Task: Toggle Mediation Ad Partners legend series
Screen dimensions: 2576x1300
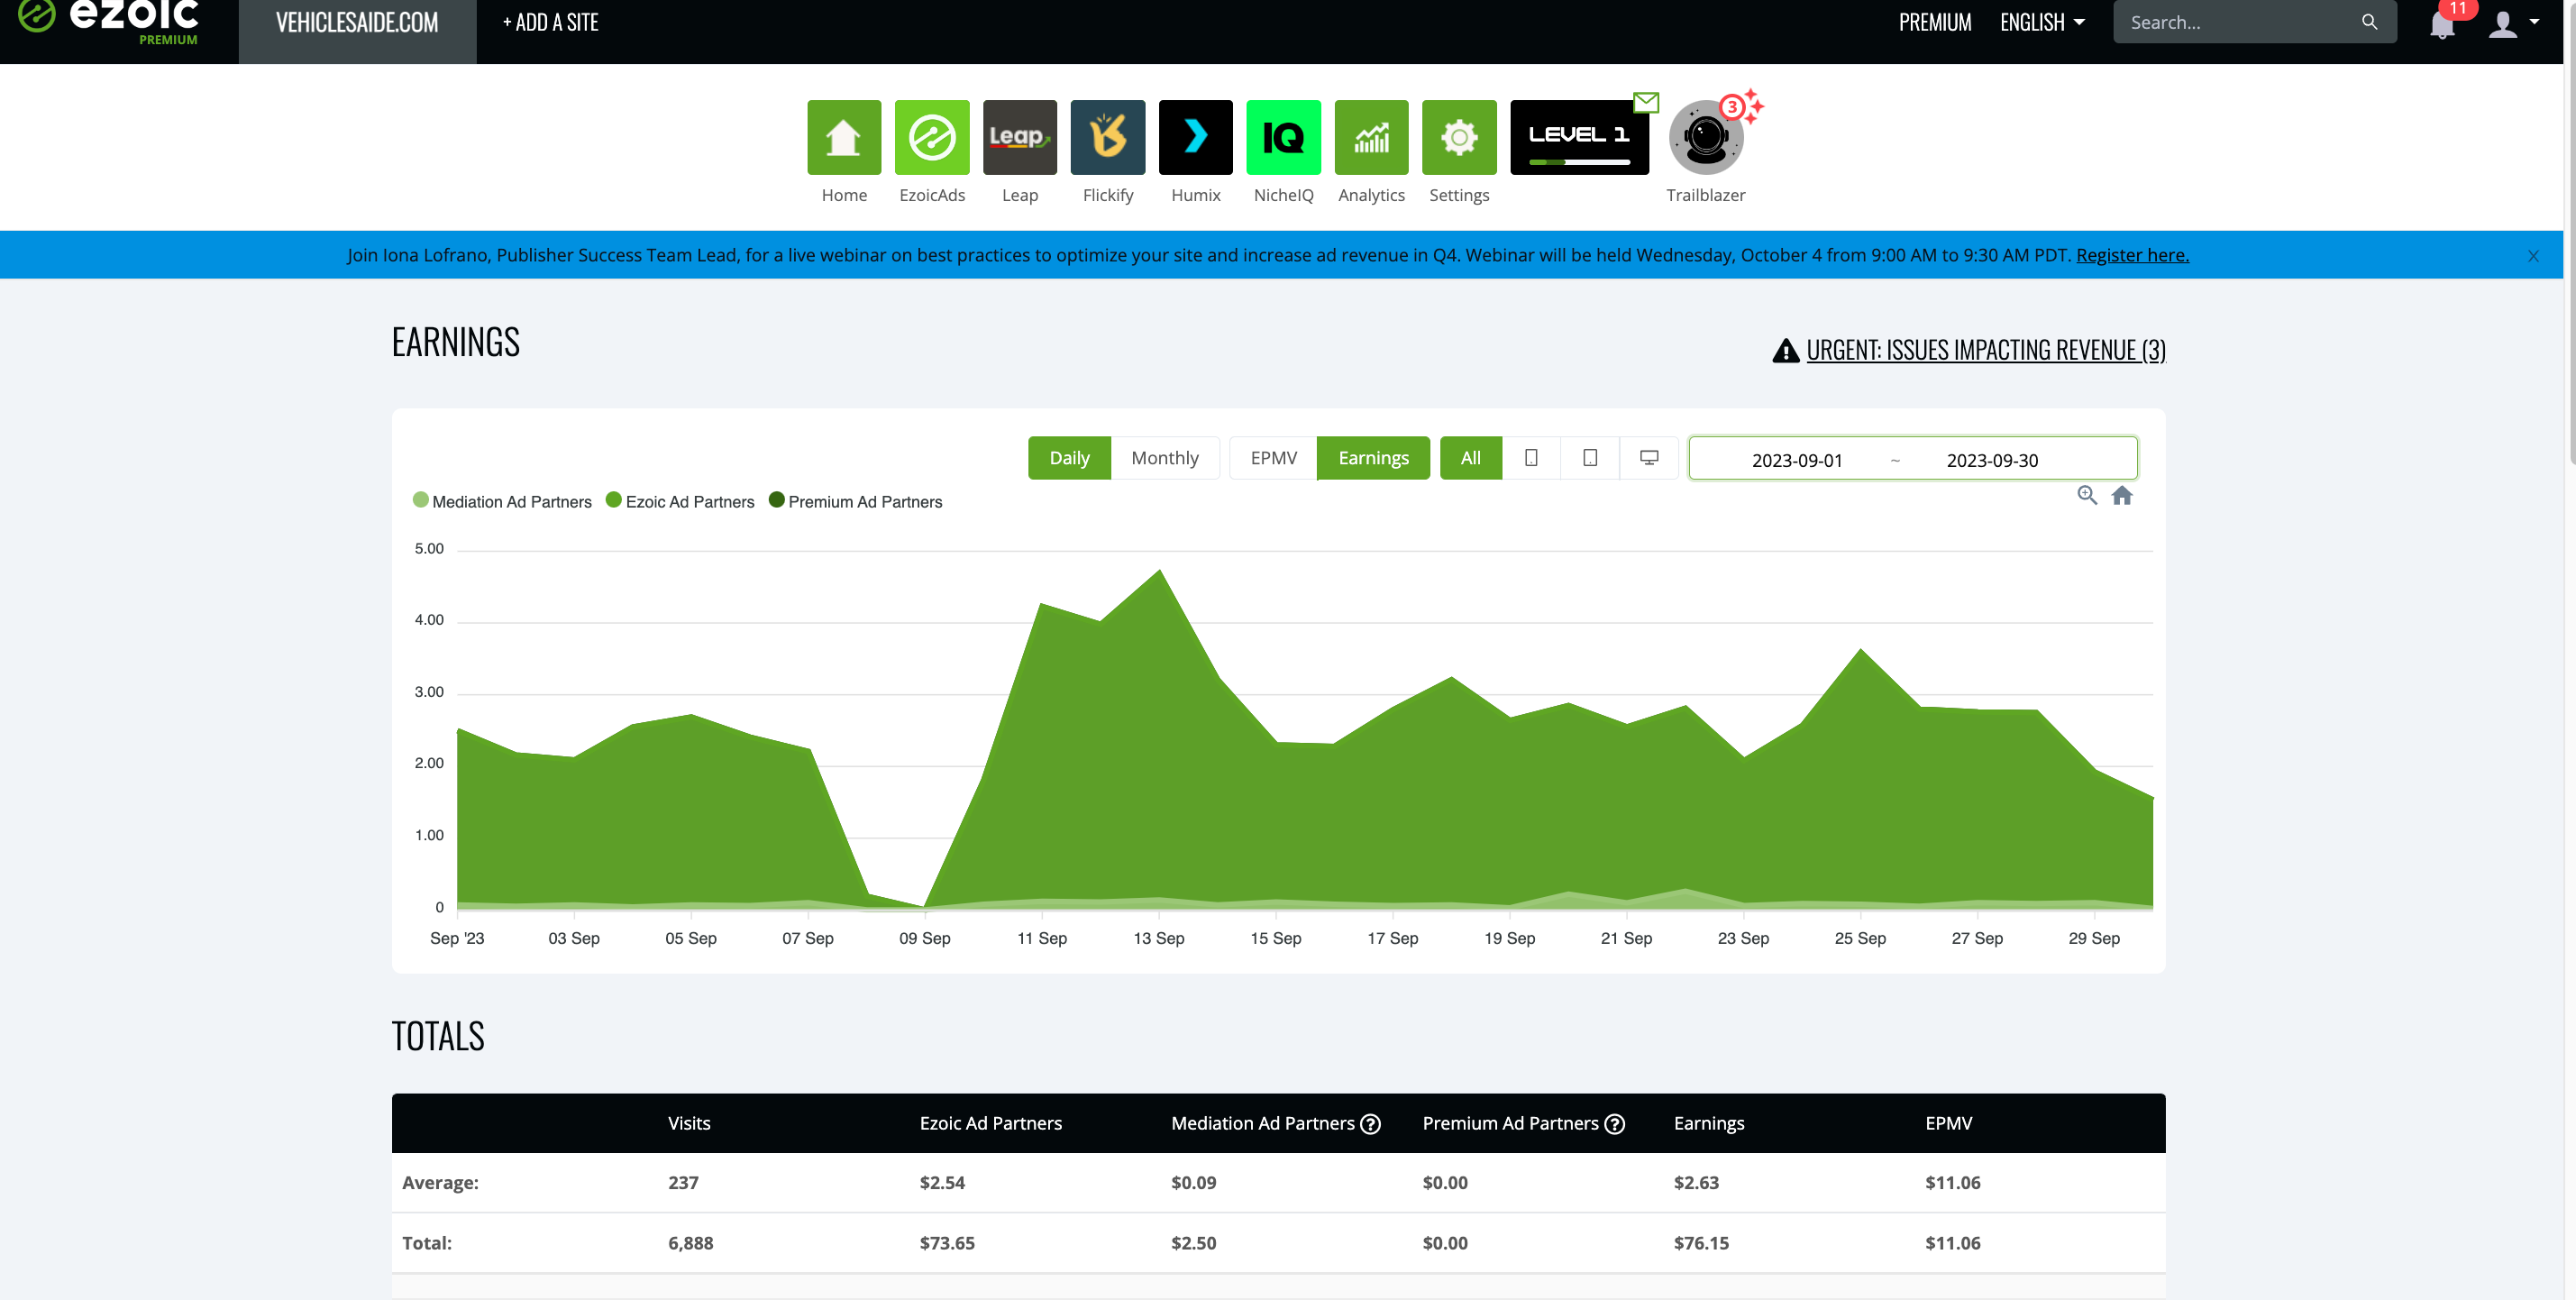Action: [501, 501]
